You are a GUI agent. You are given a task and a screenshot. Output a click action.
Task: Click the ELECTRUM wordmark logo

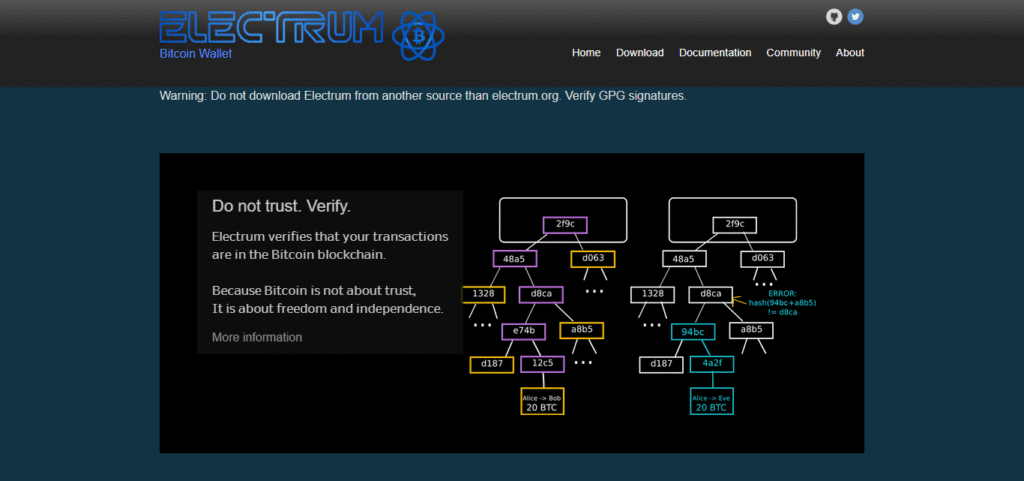tap(271, 28)
